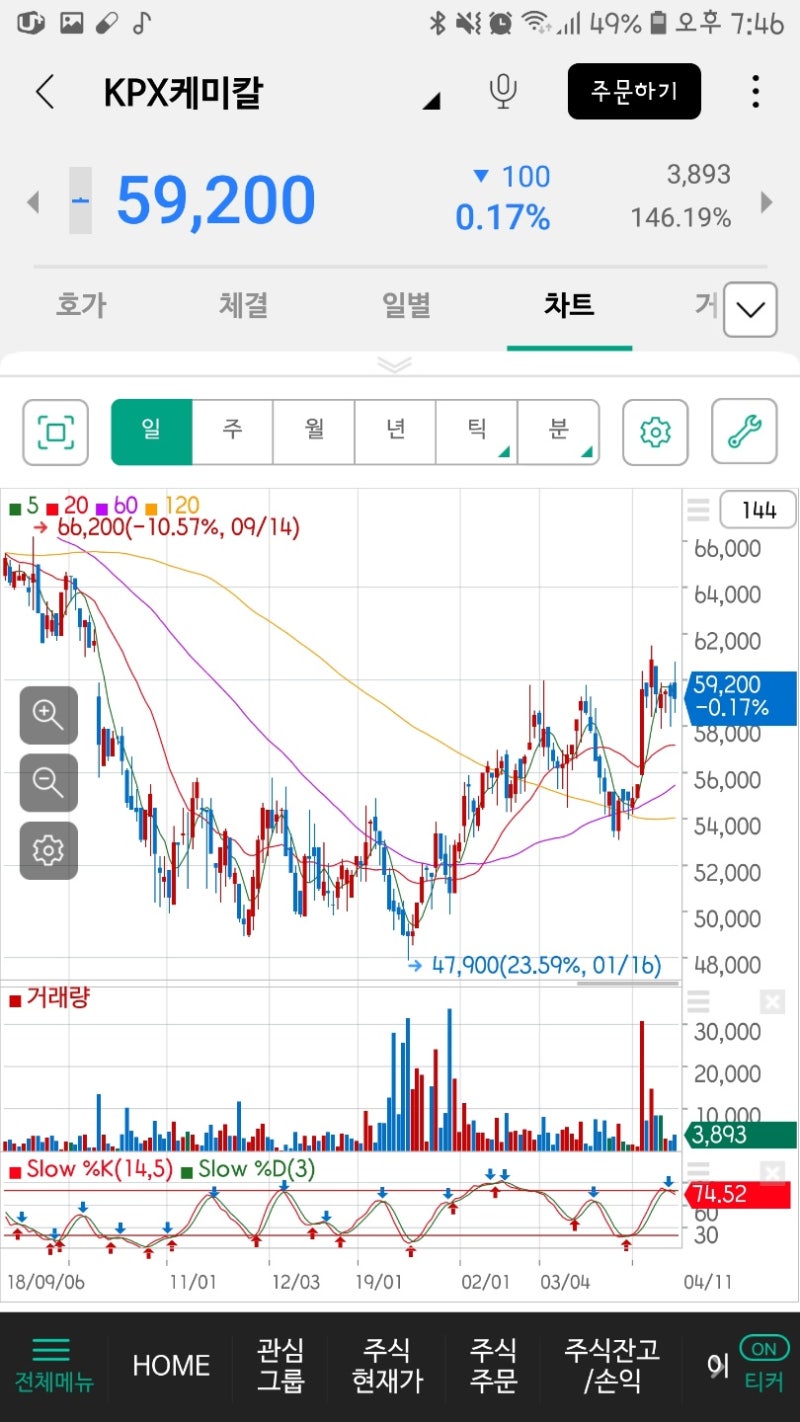Open the chart wrench tools icon
The image size is (800, 1422).
744,432
